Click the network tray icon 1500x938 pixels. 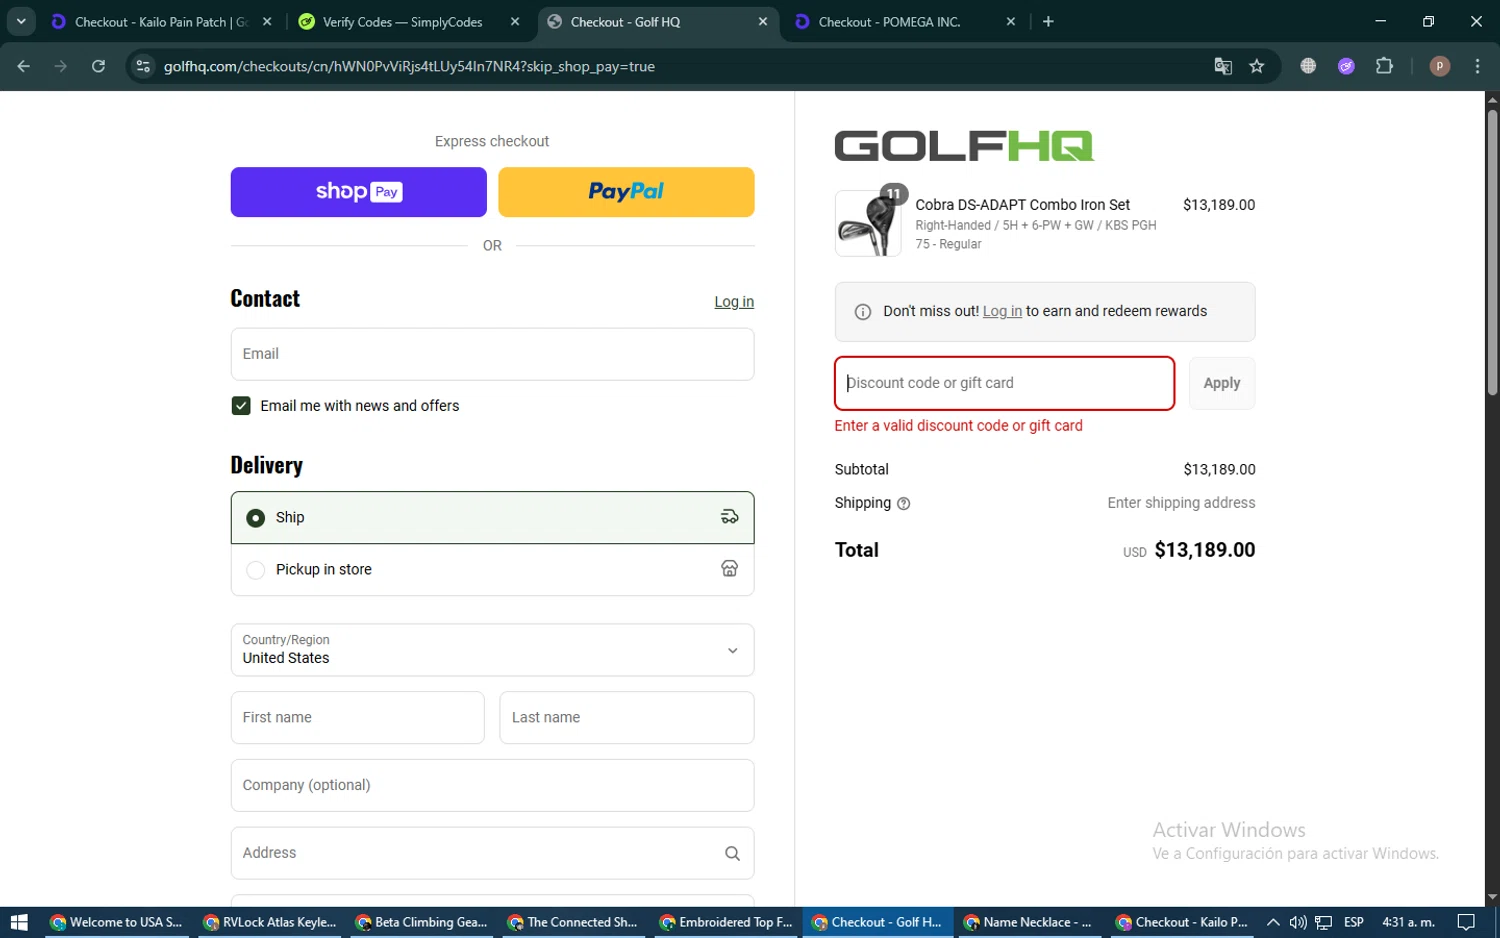coord(1323,922)
